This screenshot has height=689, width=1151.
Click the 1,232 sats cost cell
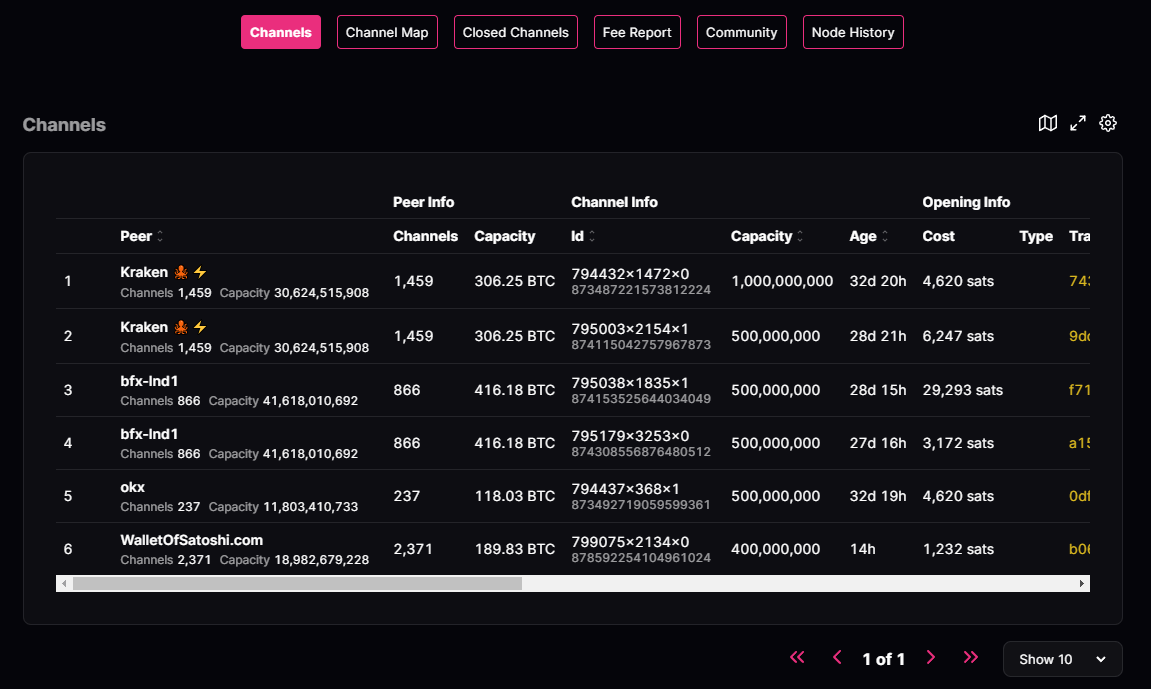click(x=958, y=549)
